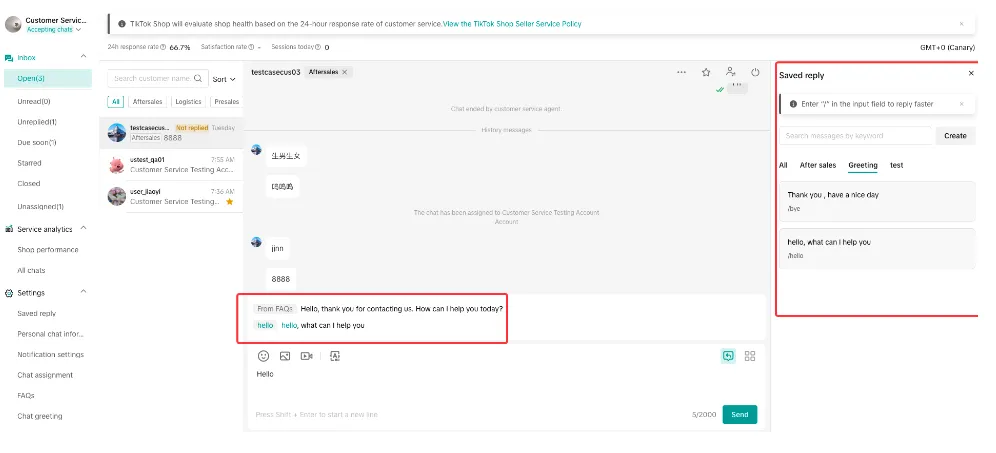Switch to the After sales saved reply tab
Image resolution: width=996 pixels, height=453 pixels.
coord(818,165)
